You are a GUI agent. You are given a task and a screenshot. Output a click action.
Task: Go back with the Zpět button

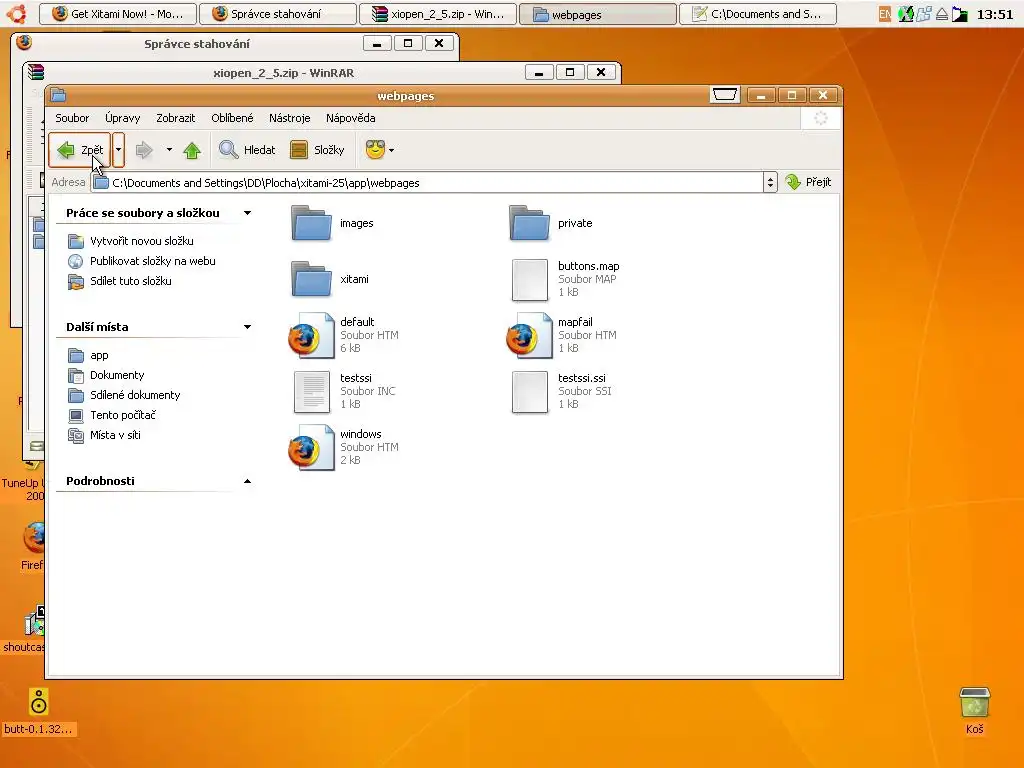click(x=80, y=150)
